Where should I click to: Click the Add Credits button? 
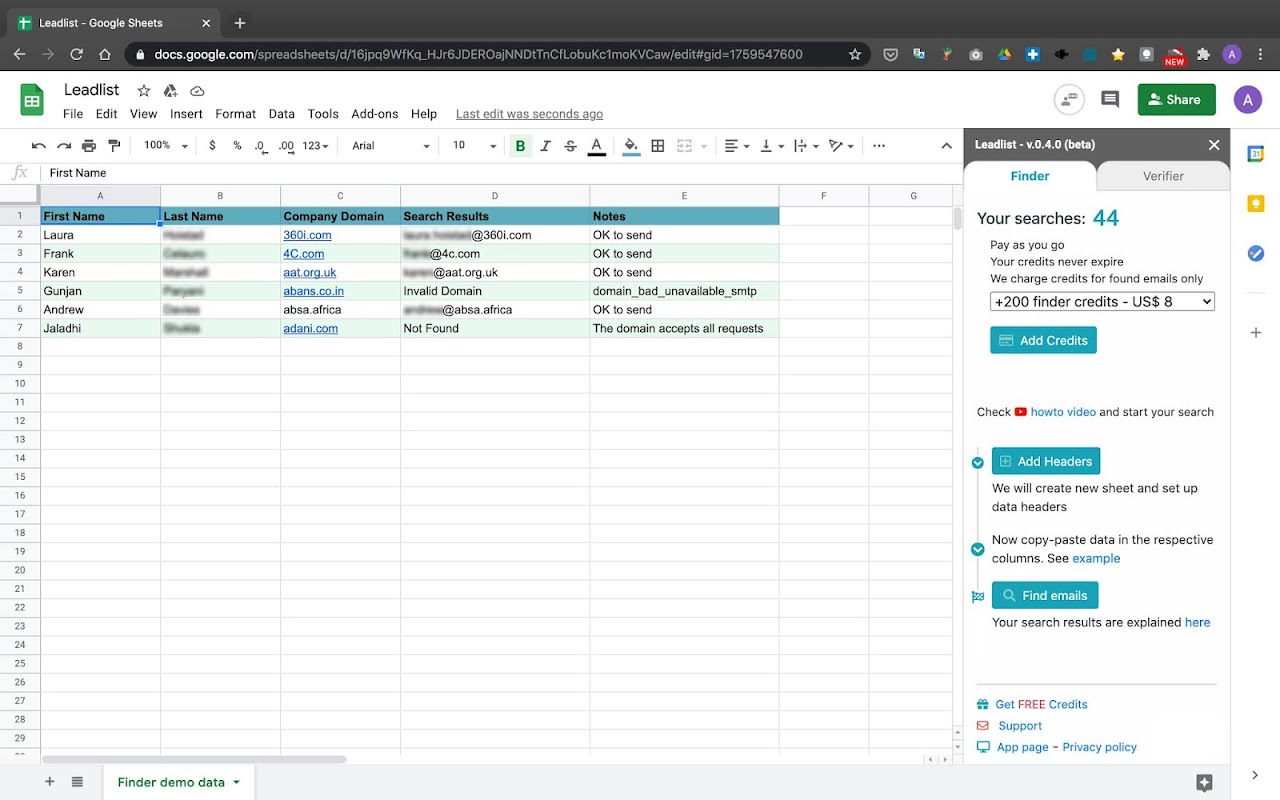click(1043, 340)
